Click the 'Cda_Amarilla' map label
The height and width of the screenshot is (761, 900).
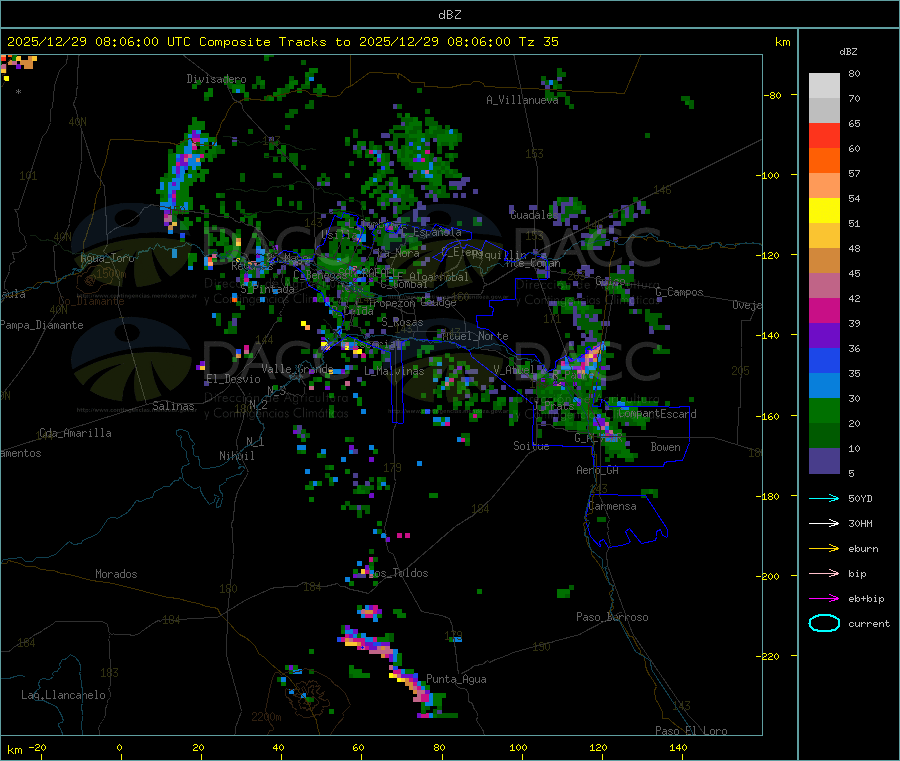coord(75,433)
